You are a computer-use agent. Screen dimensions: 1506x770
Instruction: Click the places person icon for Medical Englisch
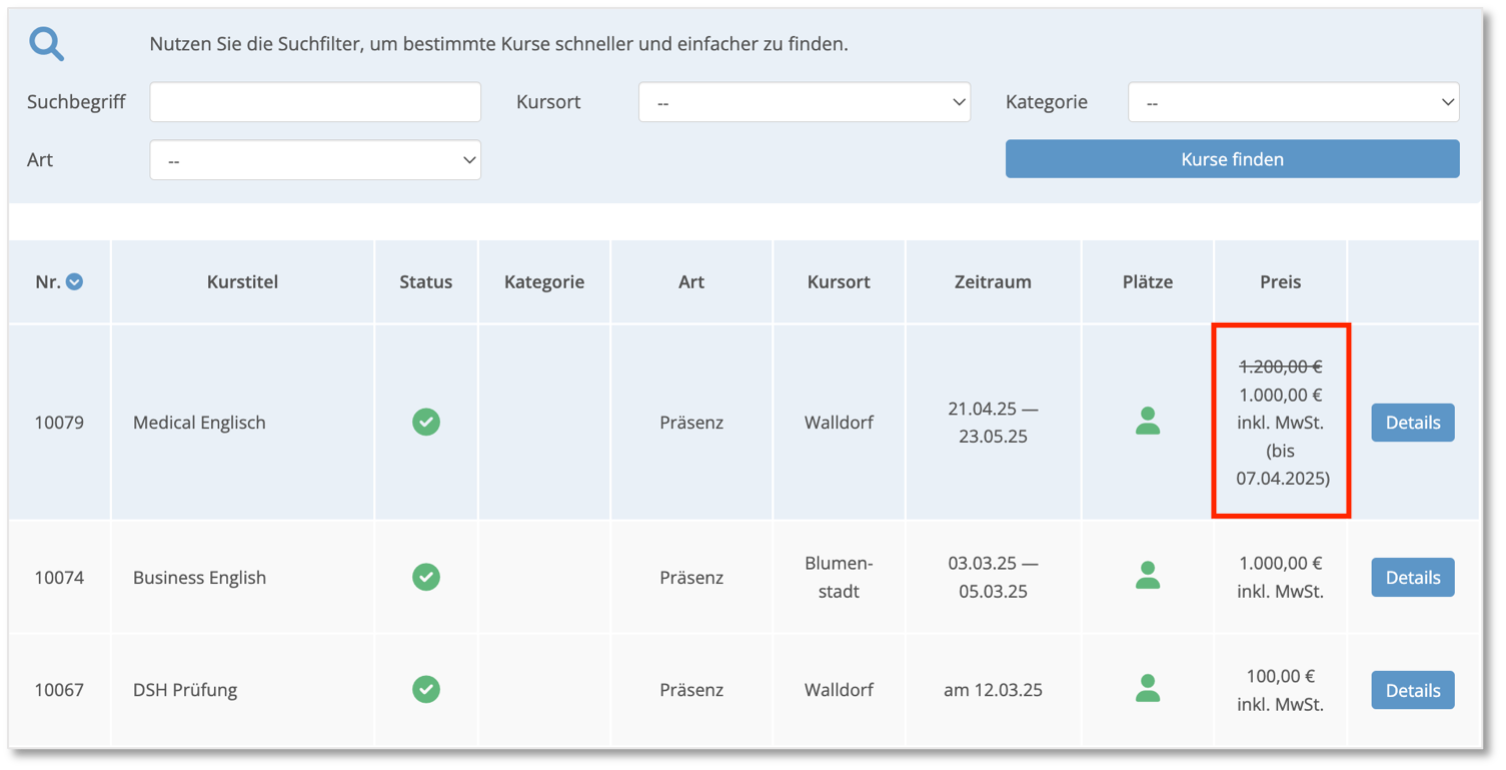point(1147,422)
